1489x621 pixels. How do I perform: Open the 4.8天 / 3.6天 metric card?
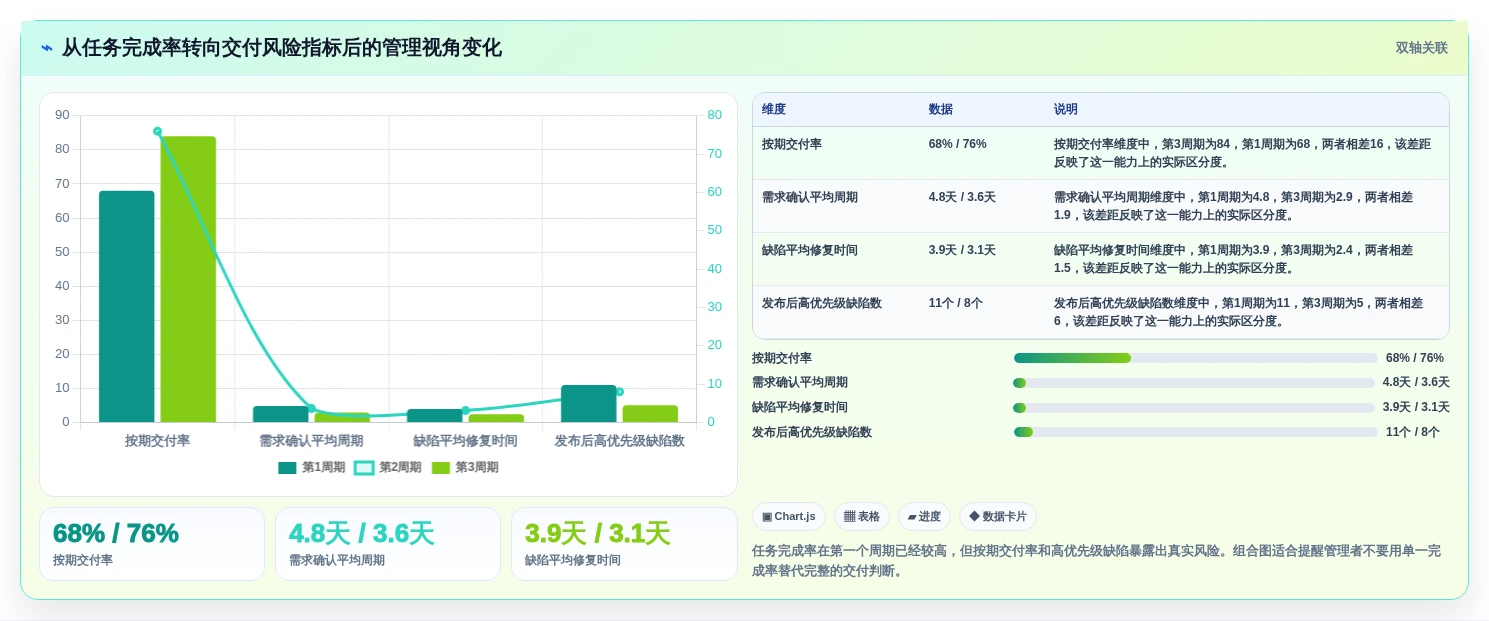click(x=388, y=544)
